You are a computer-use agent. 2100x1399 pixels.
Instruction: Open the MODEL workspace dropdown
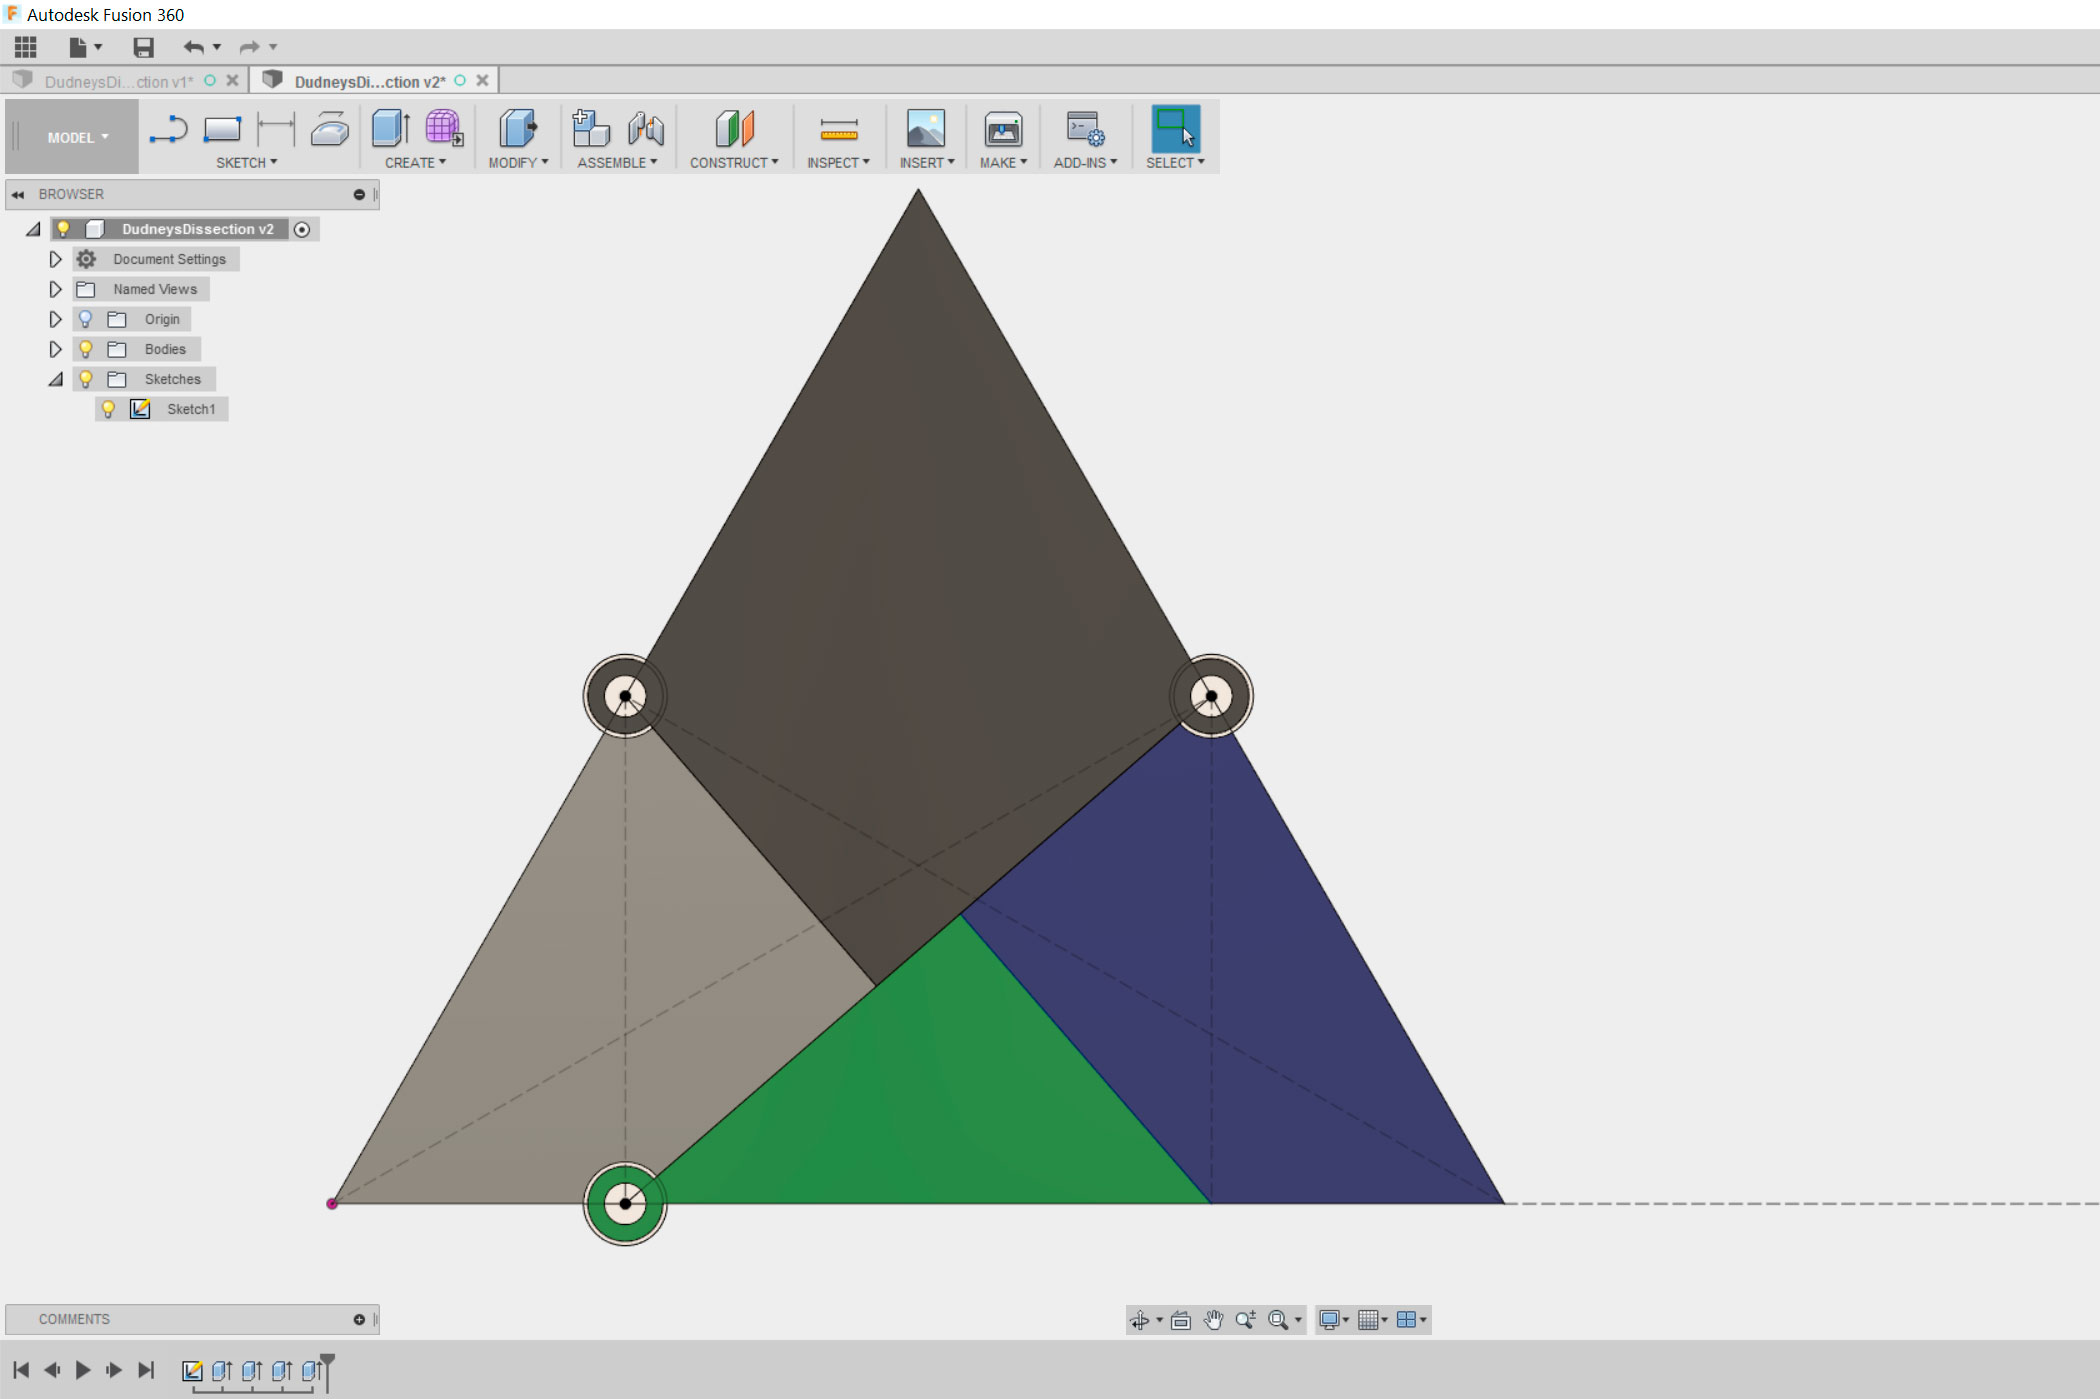[x=77, y=137]
